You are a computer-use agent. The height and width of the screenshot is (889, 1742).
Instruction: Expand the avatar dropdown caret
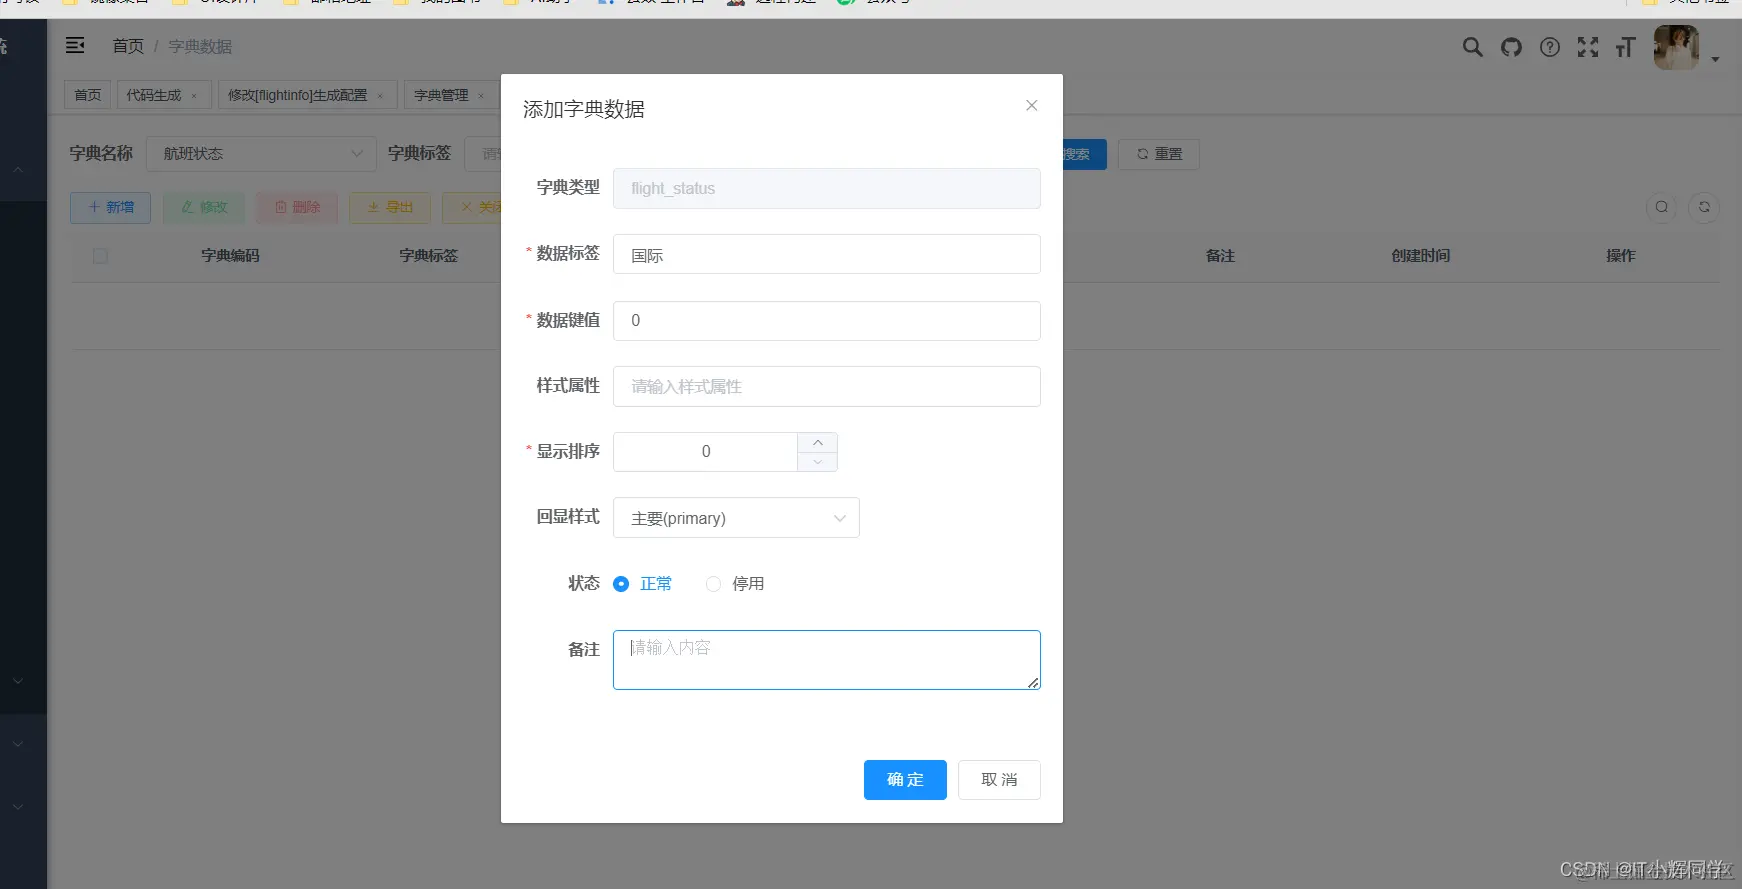[x=1715, y=59]
